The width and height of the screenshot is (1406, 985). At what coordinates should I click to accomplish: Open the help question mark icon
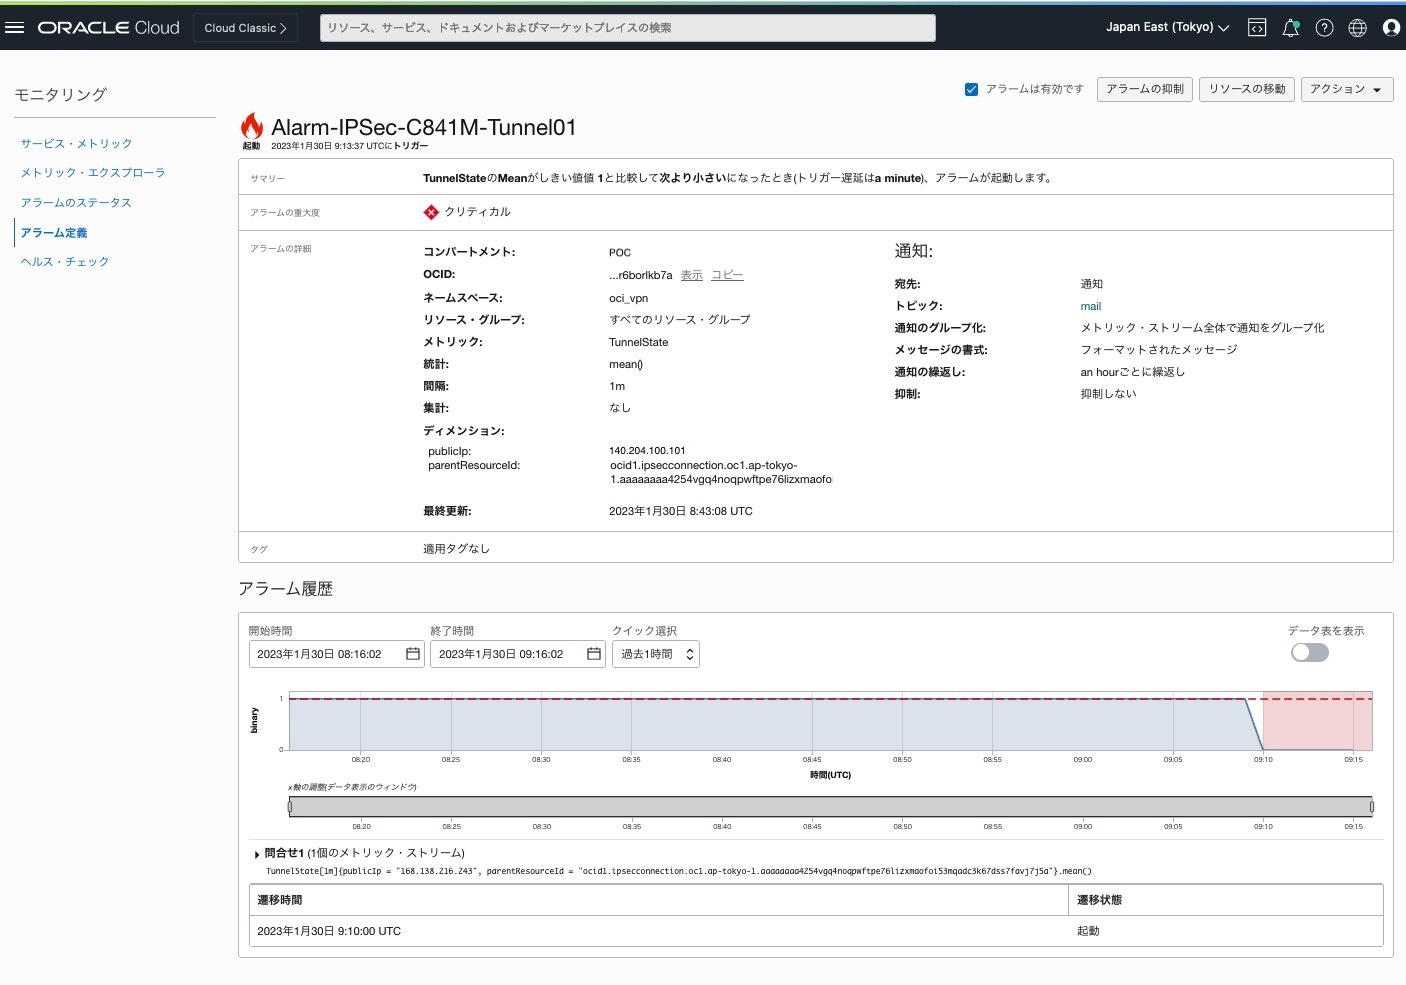(1324, 28)
